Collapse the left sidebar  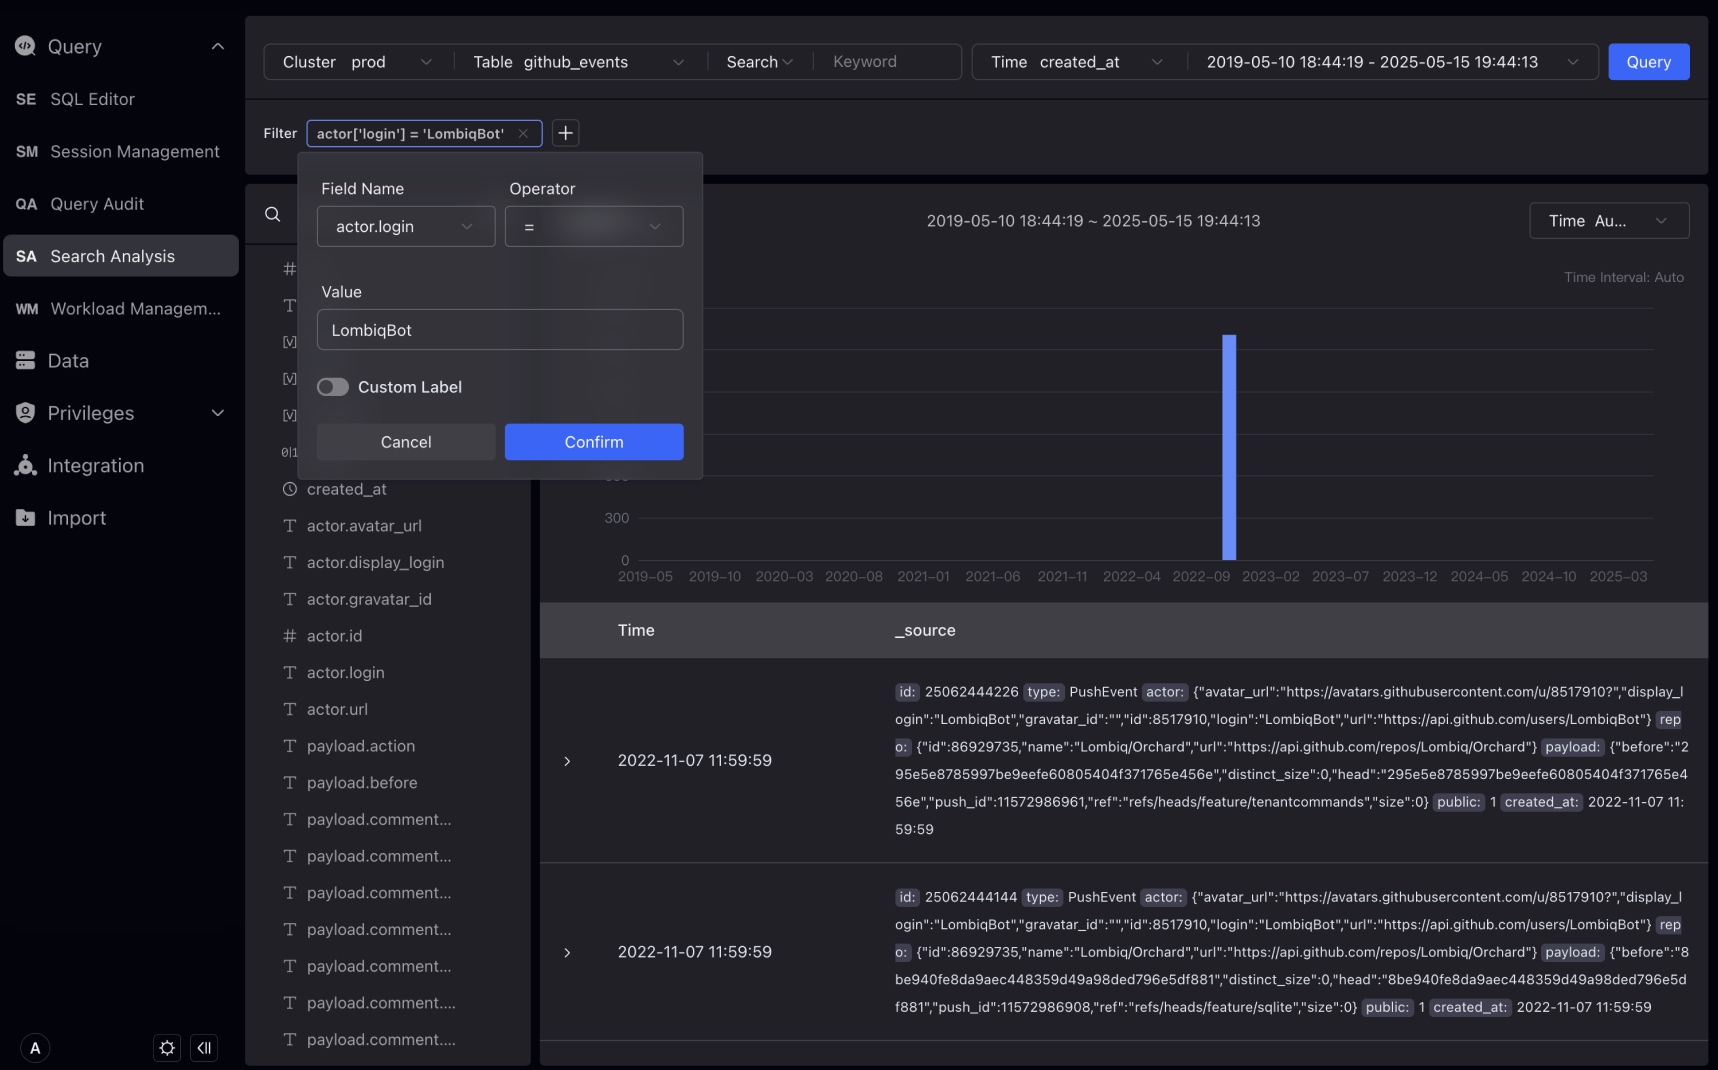pos(204,1048)
